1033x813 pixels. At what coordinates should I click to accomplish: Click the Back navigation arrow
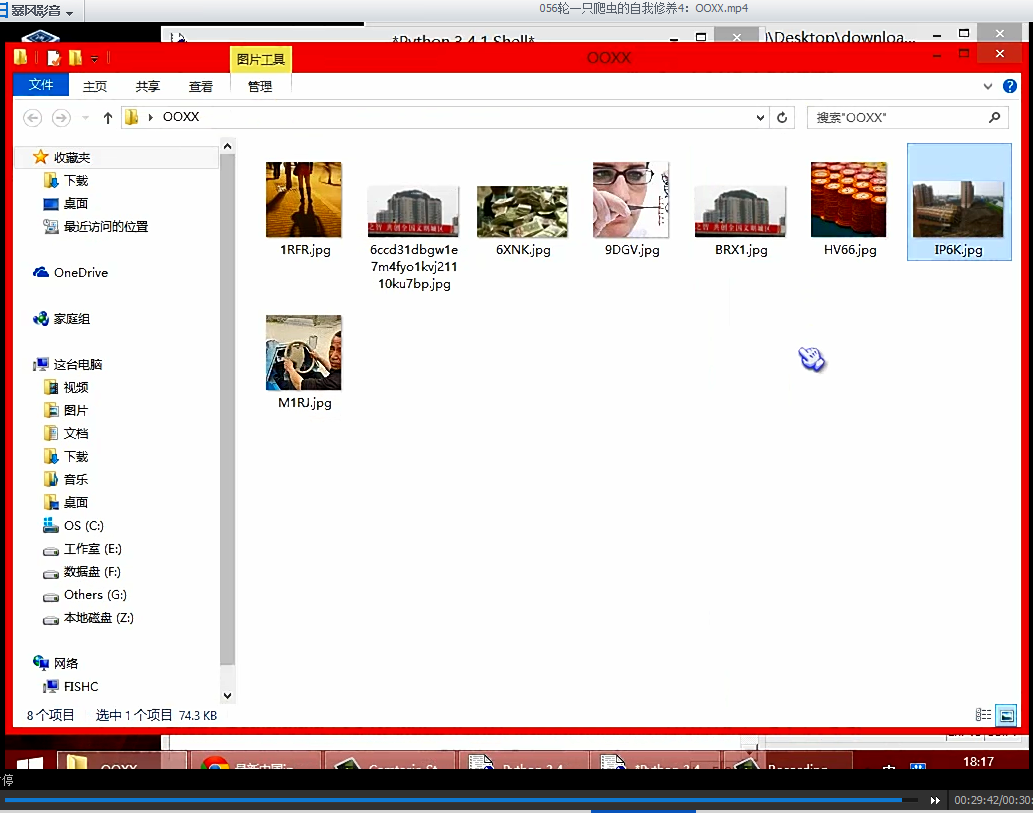33,118
